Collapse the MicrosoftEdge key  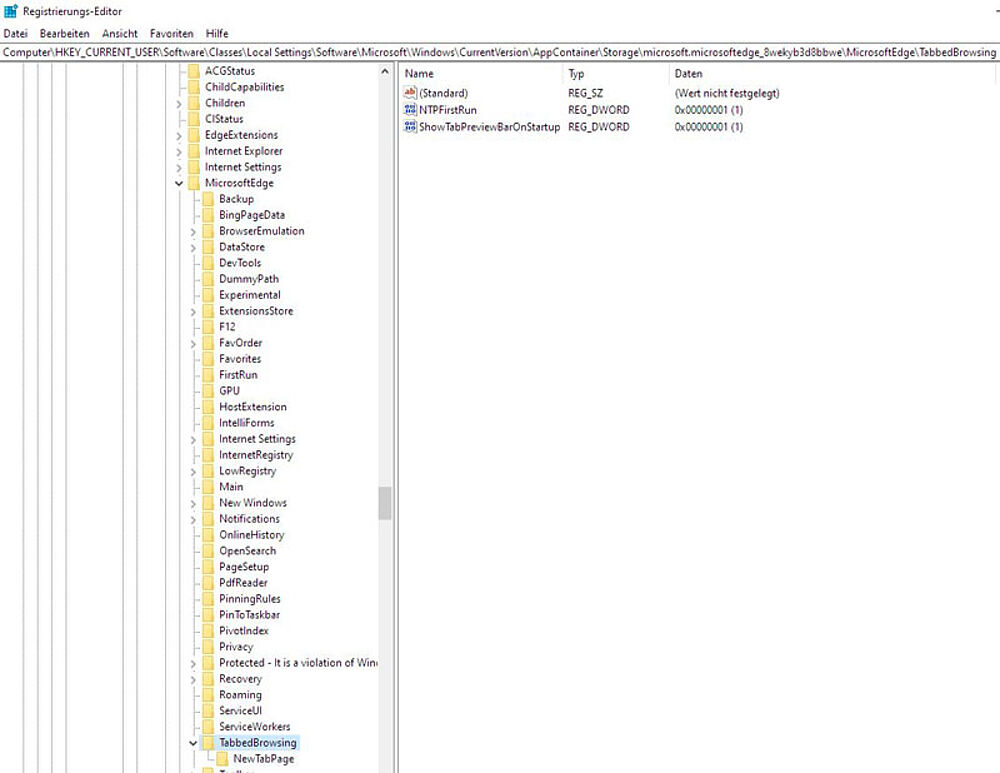click(x=179, y=183)
